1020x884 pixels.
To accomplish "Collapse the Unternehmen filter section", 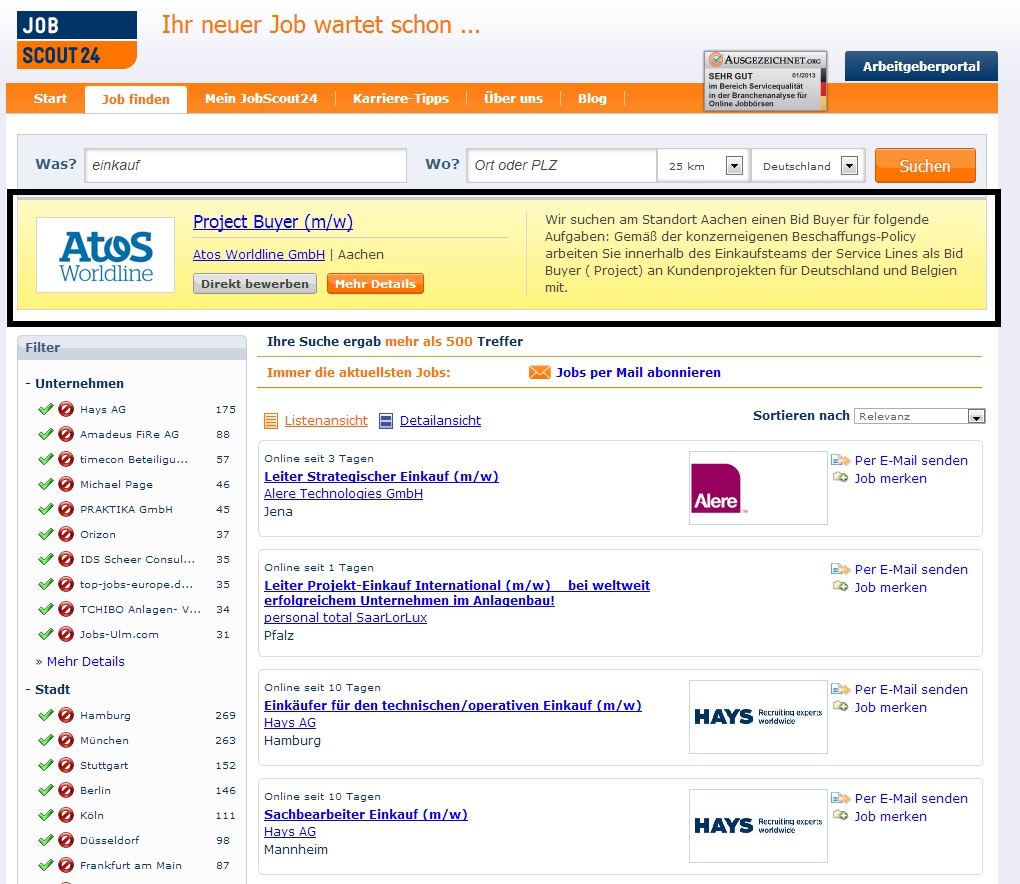I will point(29,384).
